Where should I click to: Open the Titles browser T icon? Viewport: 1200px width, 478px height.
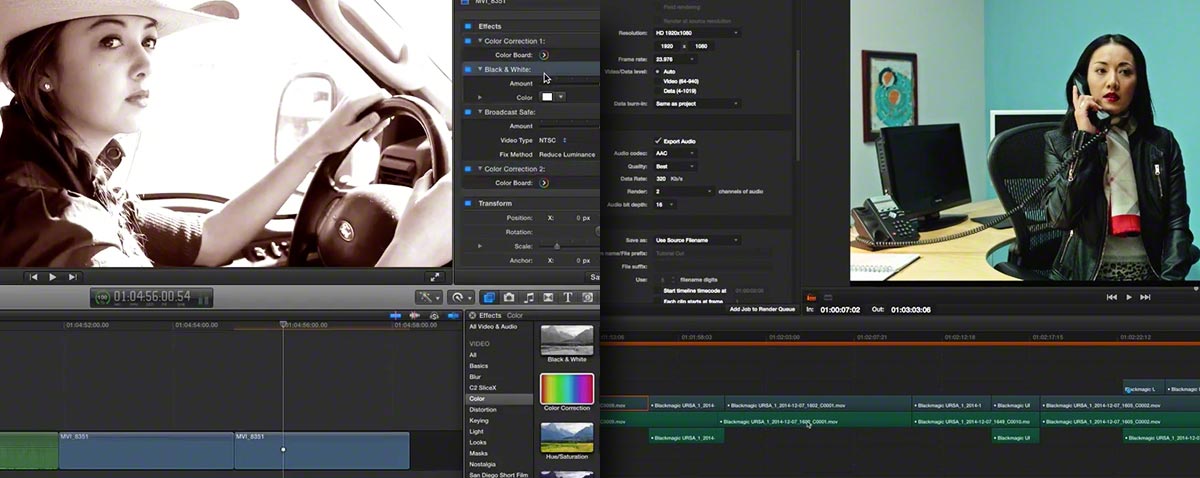(568, 297)
